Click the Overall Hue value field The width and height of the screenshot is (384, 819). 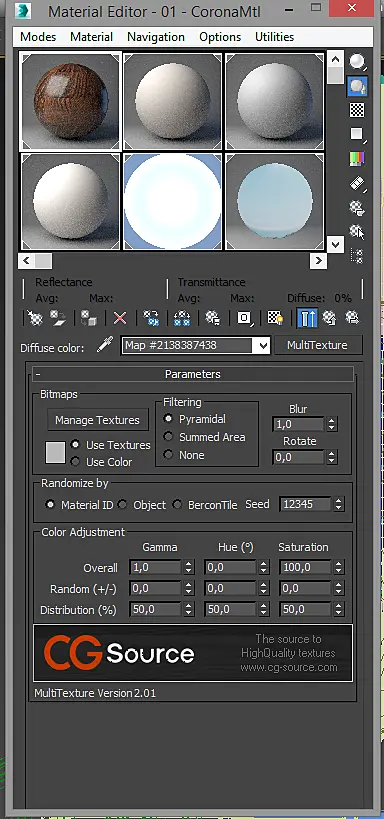coord(231,567)
